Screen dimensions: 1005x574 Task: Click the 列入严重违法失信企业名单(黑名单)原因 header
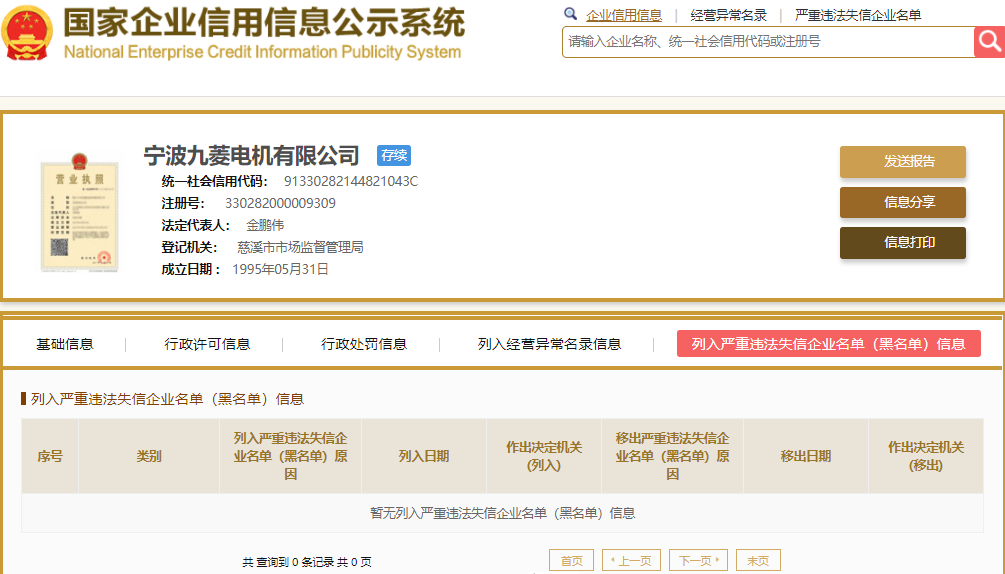[x=290, y=456]
